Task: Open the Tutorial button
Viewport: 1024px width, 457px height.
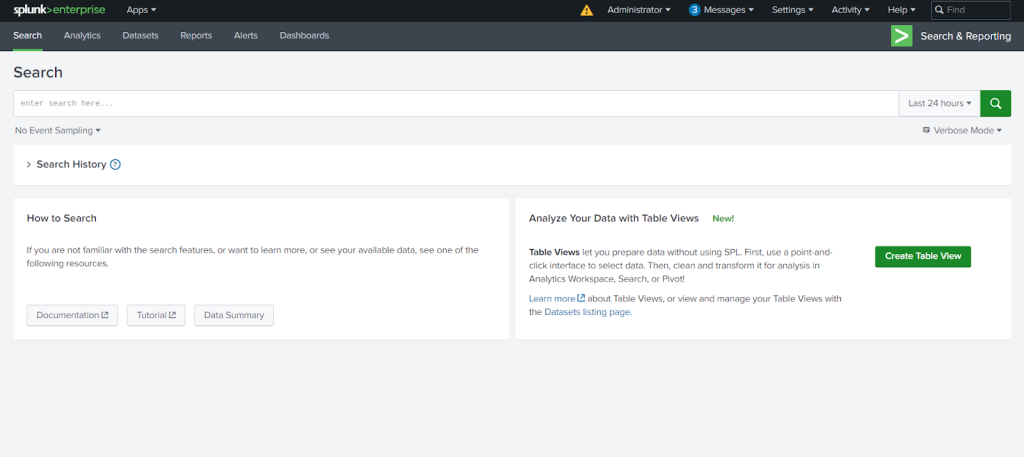Action: tap(156, 315)
